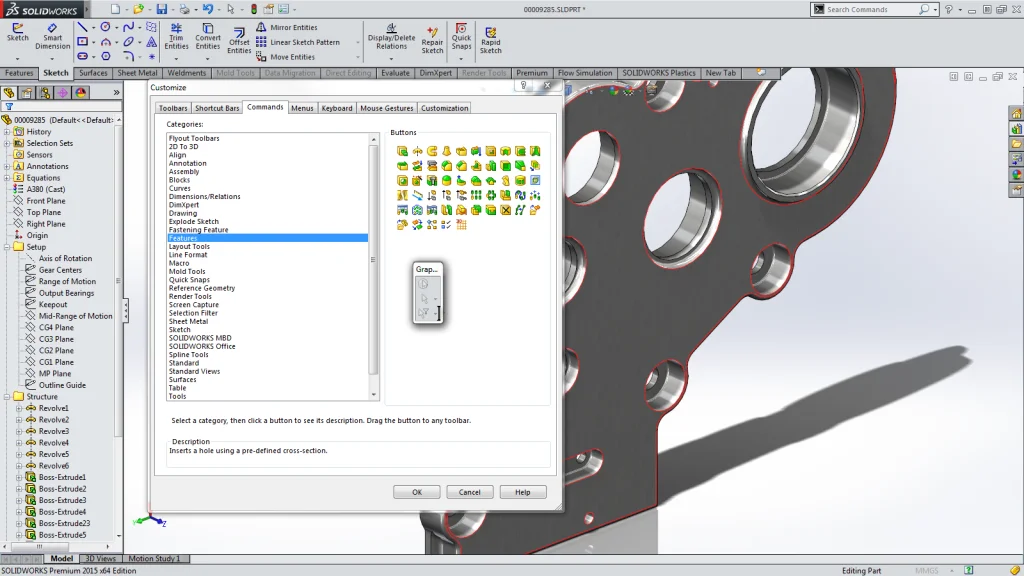Expand the History node in the feature tree
1024x576 pixels.
pos(9,131)
